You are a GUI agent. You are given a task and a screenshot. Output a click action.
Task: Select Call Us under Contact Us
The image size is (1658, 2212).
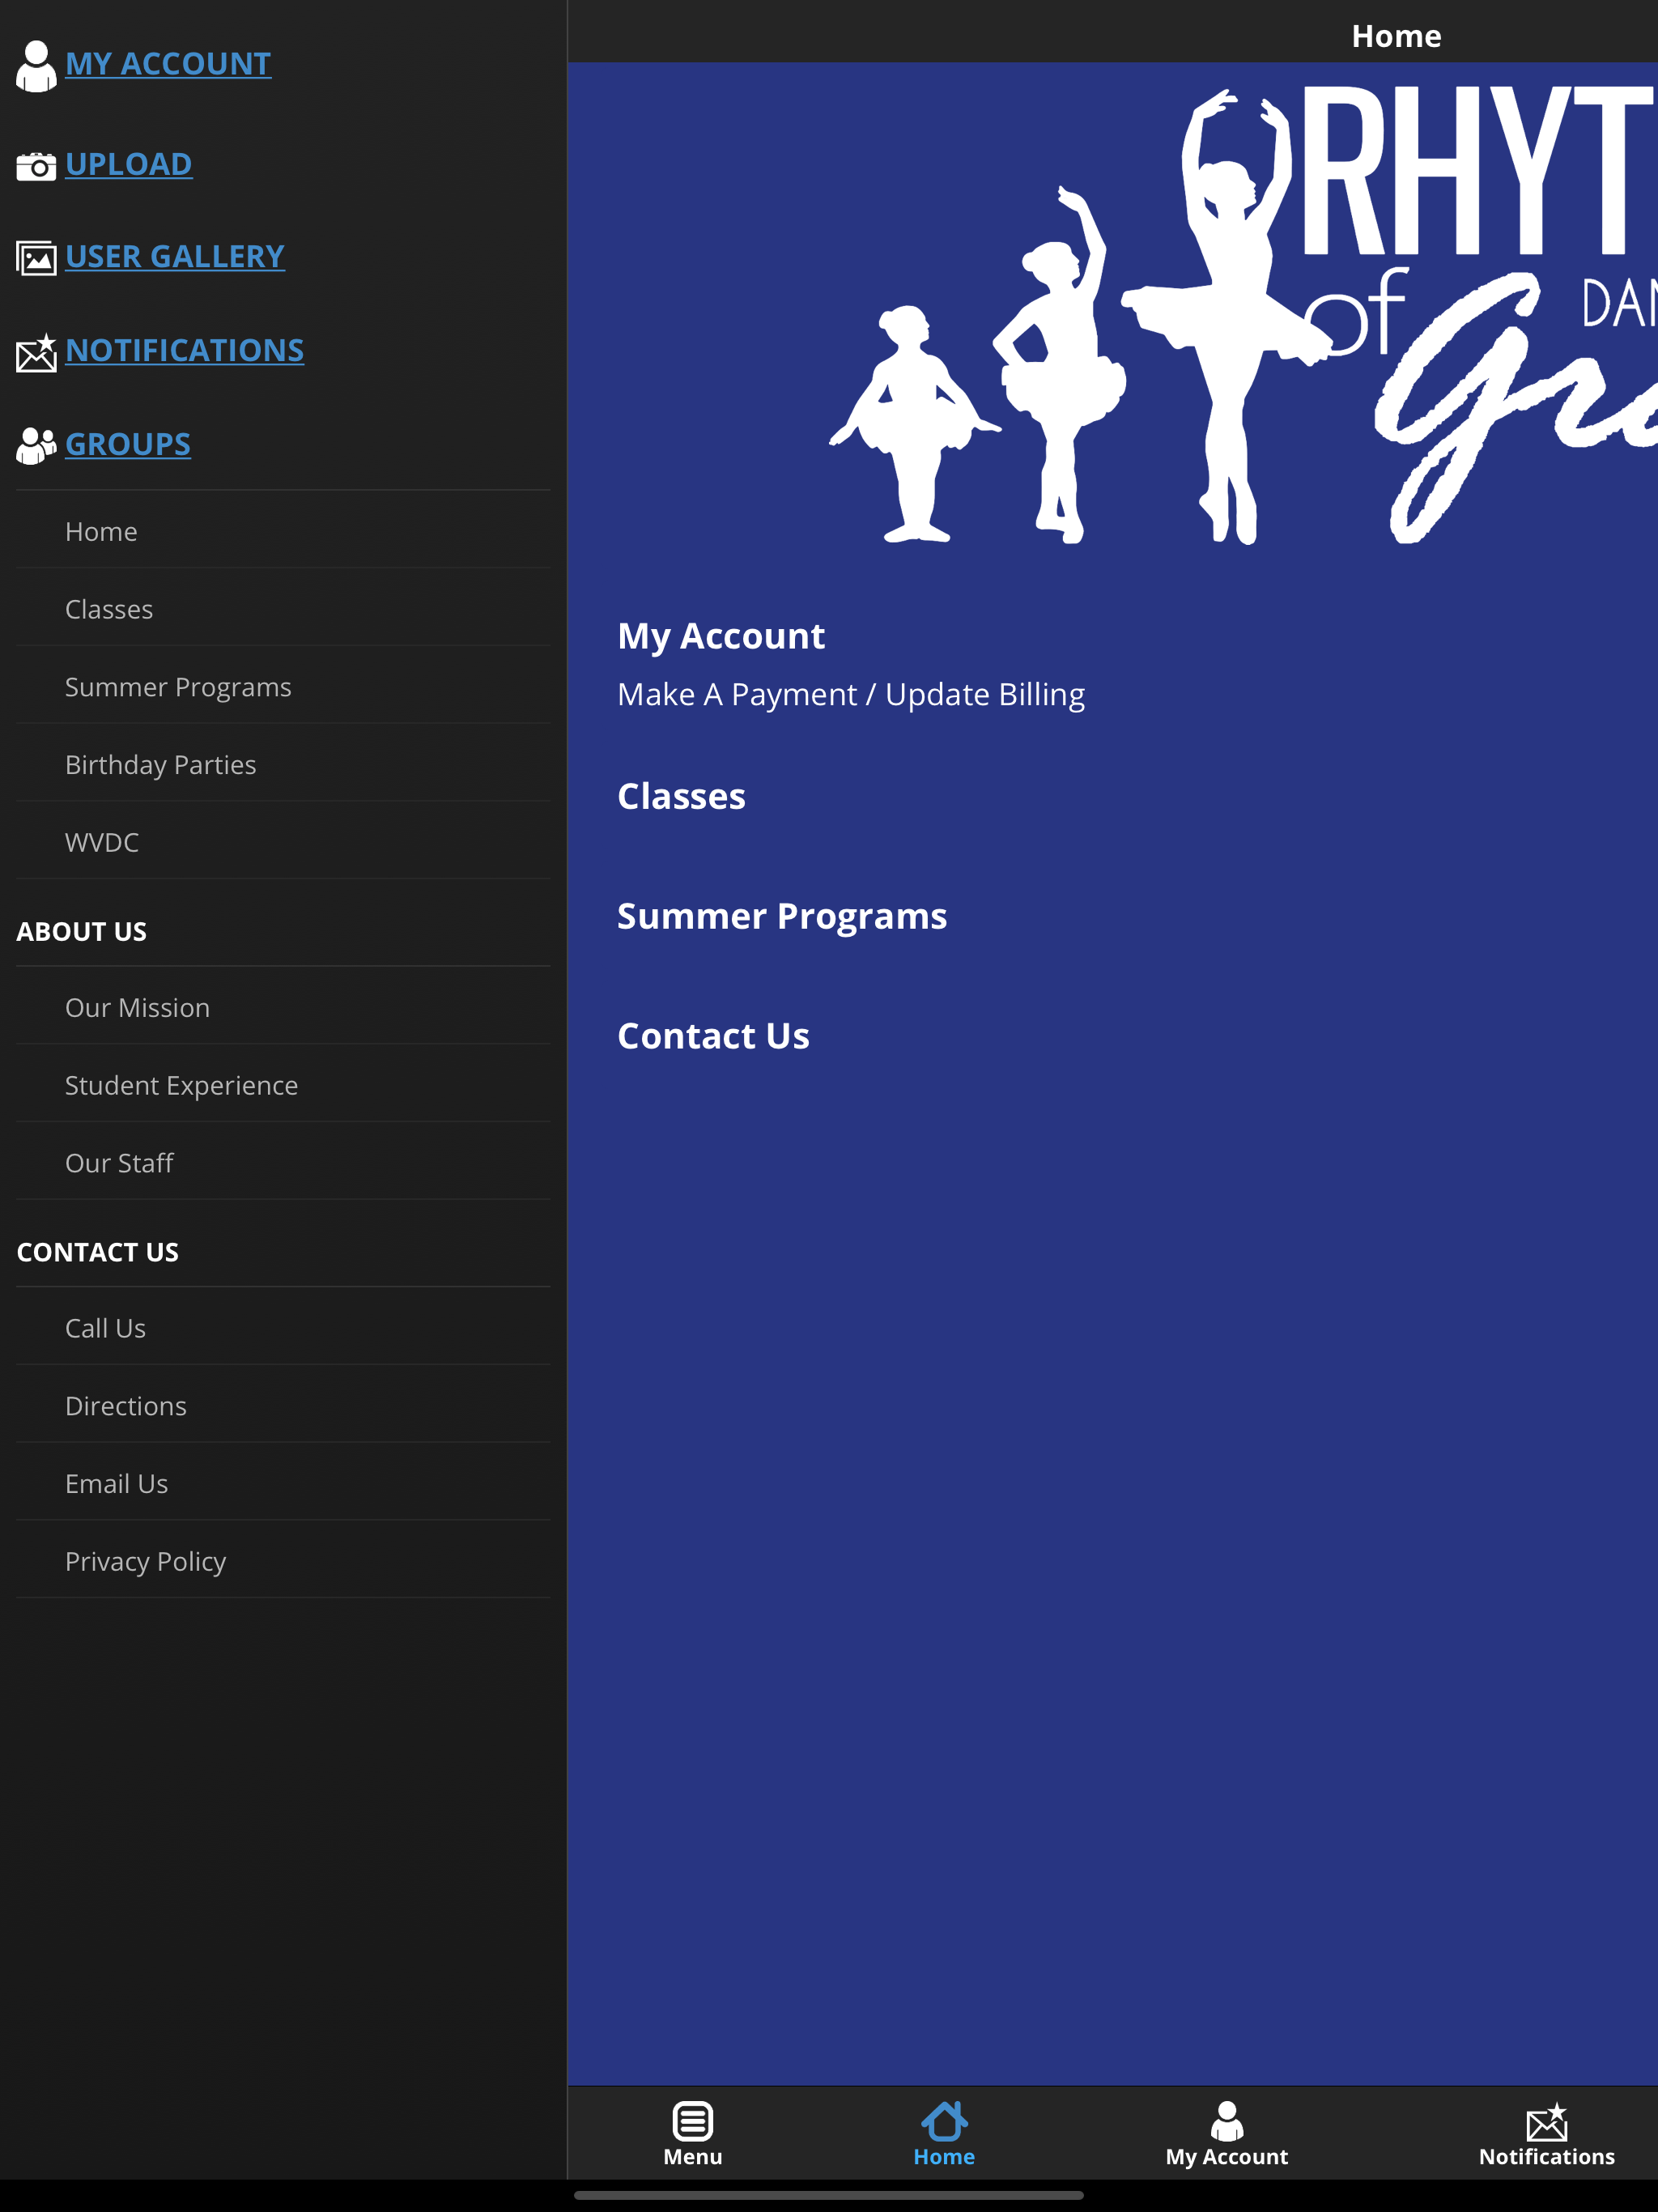pyautogui.click(x=283, y=1328)
